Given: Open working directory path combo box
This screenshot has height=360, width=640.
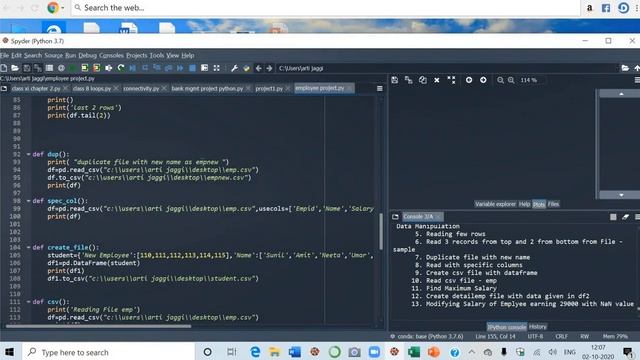Looking at the screenshot, I should 447,68.
